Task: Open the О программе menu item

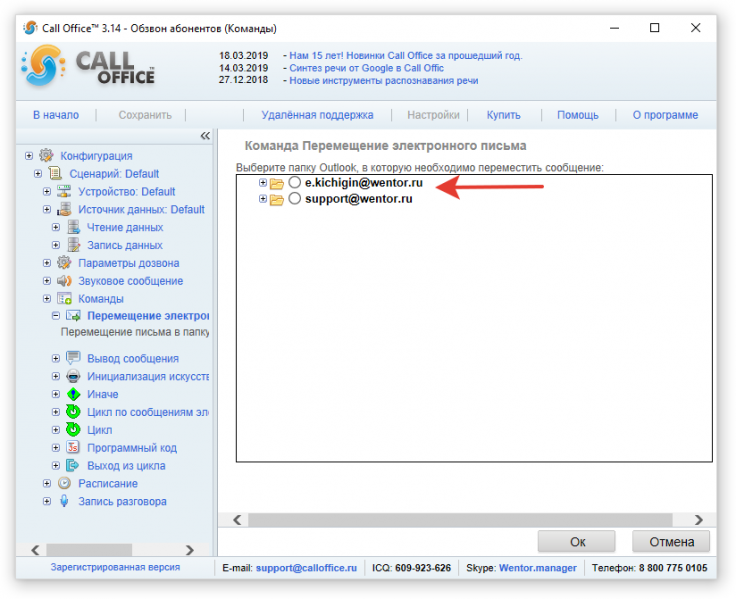Action: click(665, 115)
